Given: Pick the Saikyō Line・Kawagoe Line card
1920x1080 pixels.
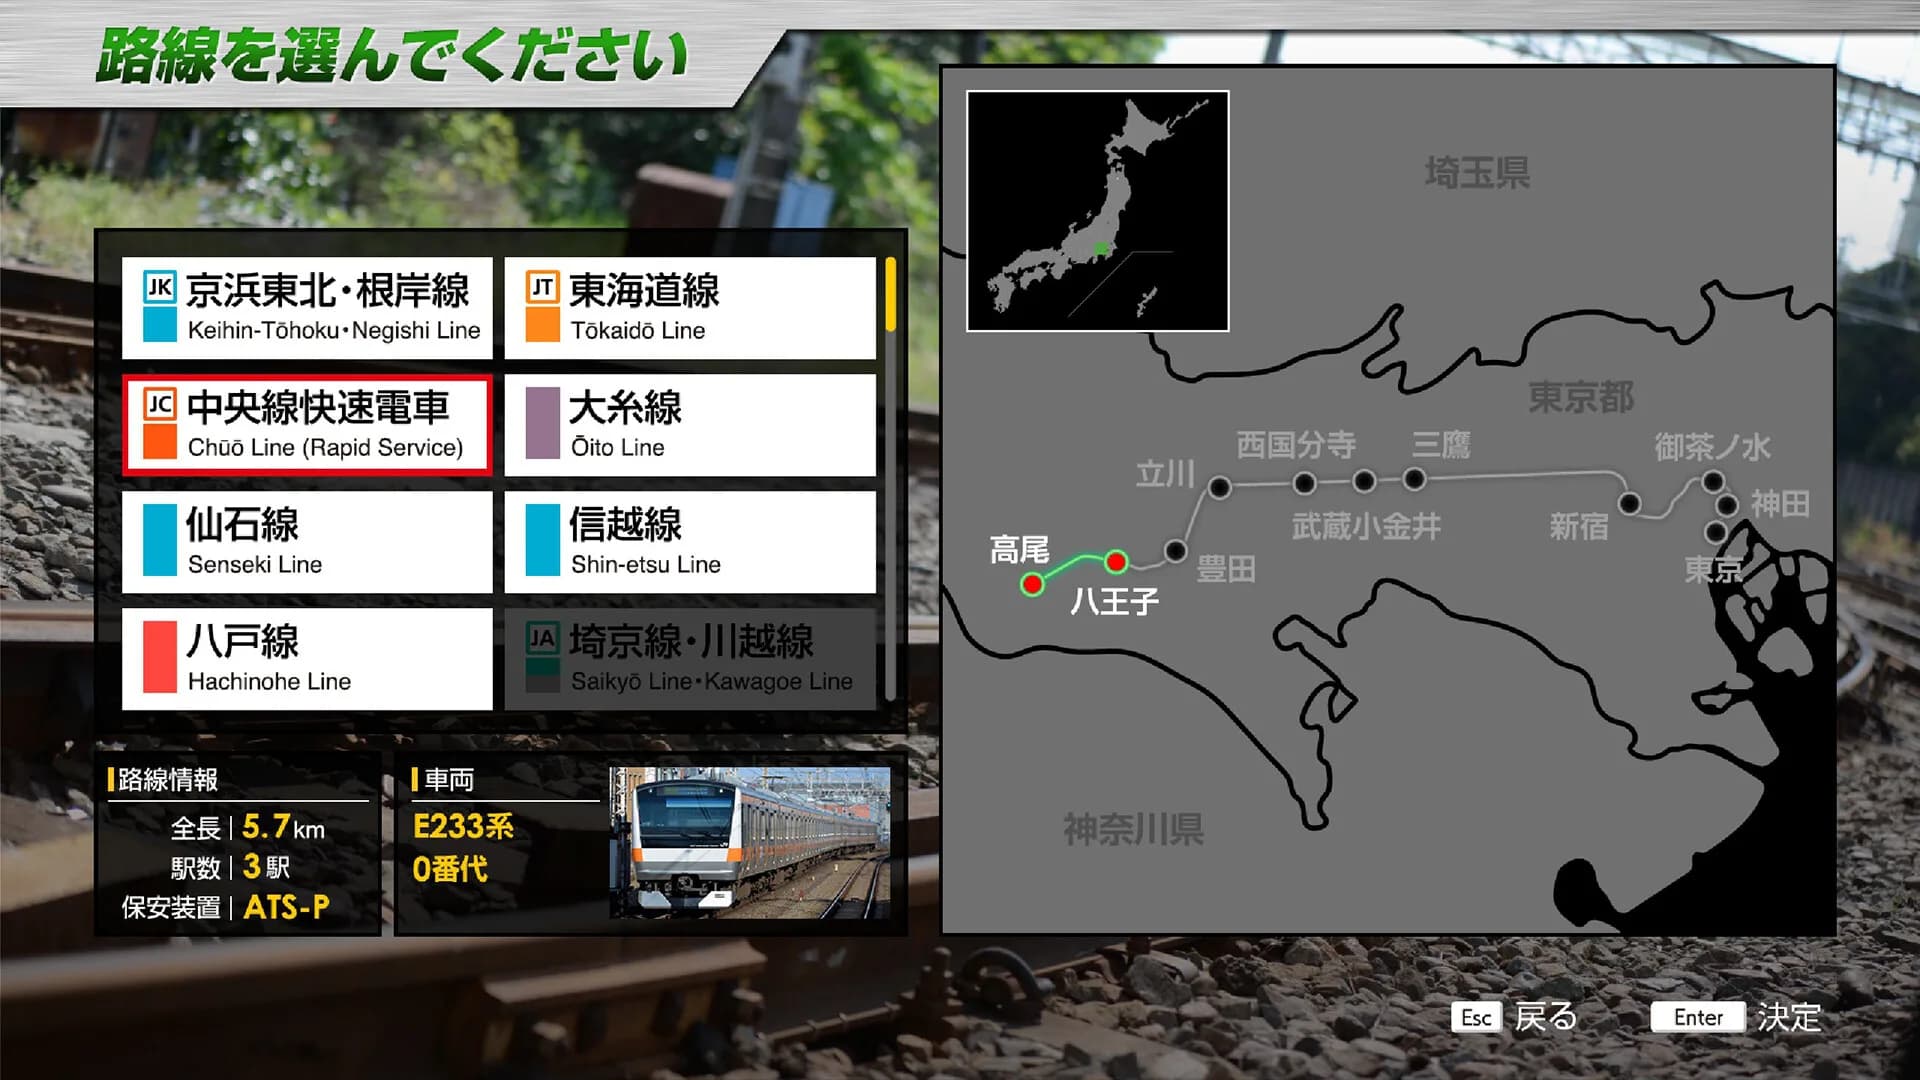Looking at the screenshot, I should [690, 659].
